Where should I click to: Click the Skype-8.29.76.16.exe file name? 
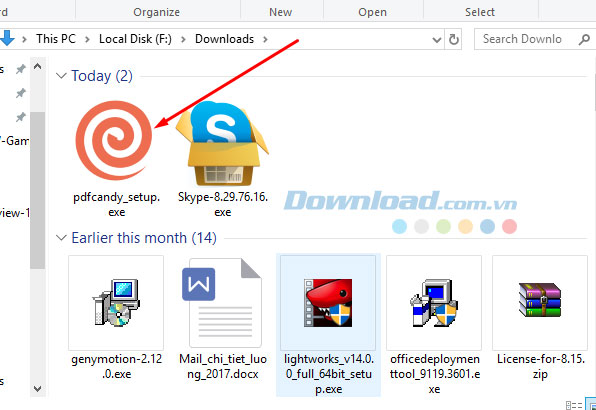(x=223, y=204)
